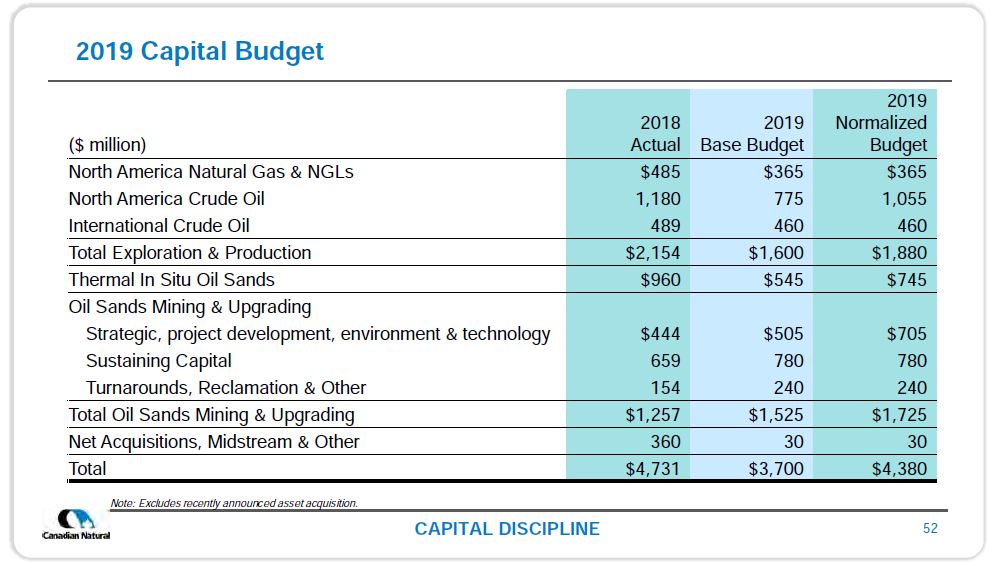Click the 'Total Exploration & Production' row label
This screenshot has height=562, width=990.
tap(189, 253)
